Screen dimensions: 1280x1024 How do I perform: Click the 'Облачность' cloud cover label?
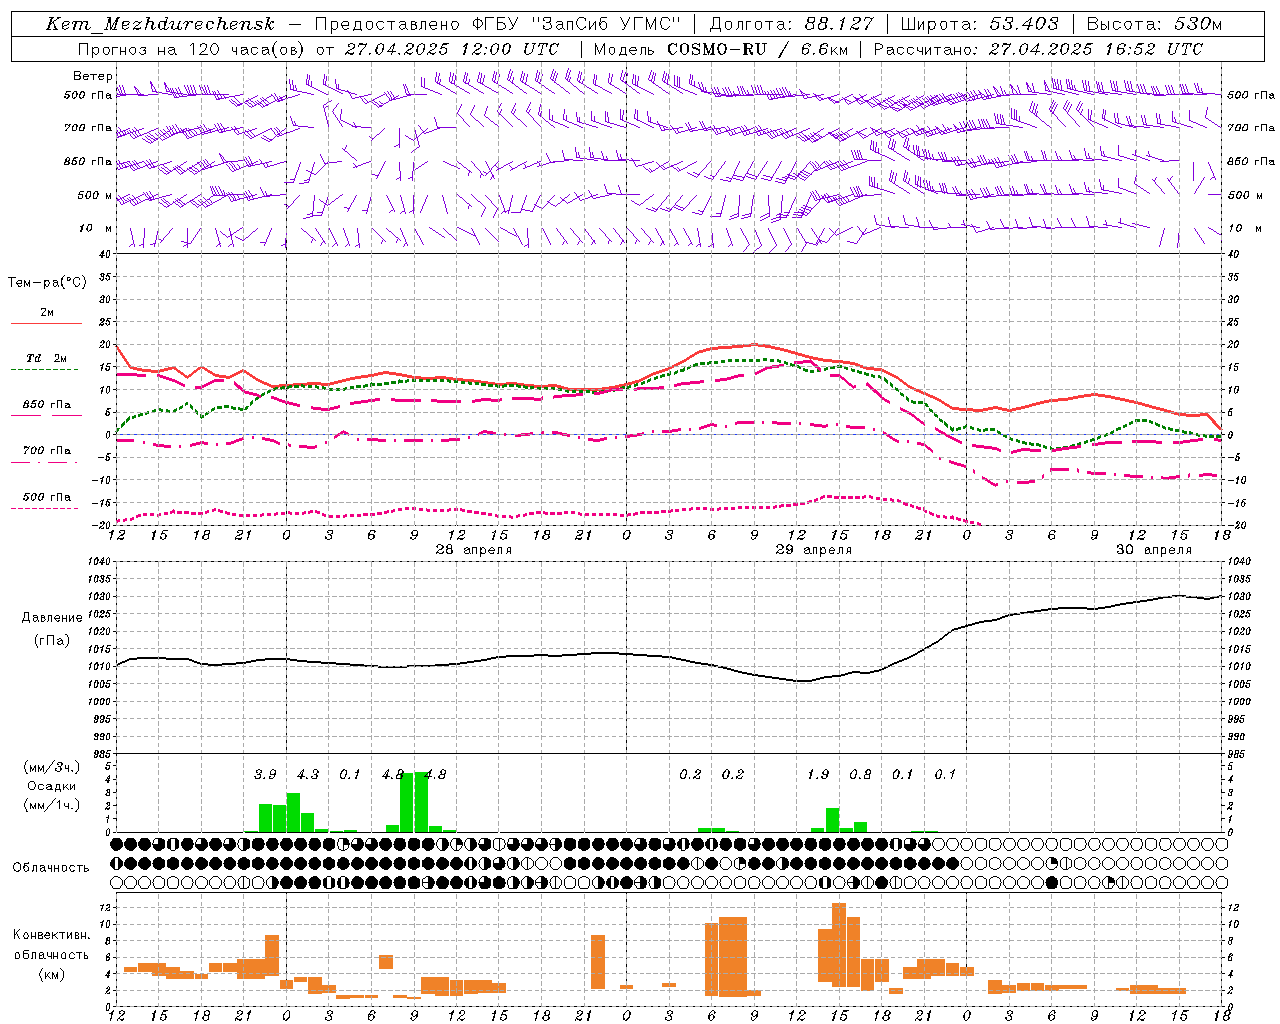[51, 868]
